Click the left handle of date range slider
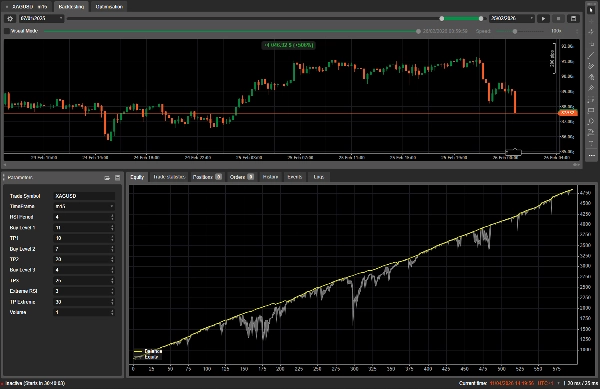This screenshot has width=600, height=389. [x=442, y=18]
